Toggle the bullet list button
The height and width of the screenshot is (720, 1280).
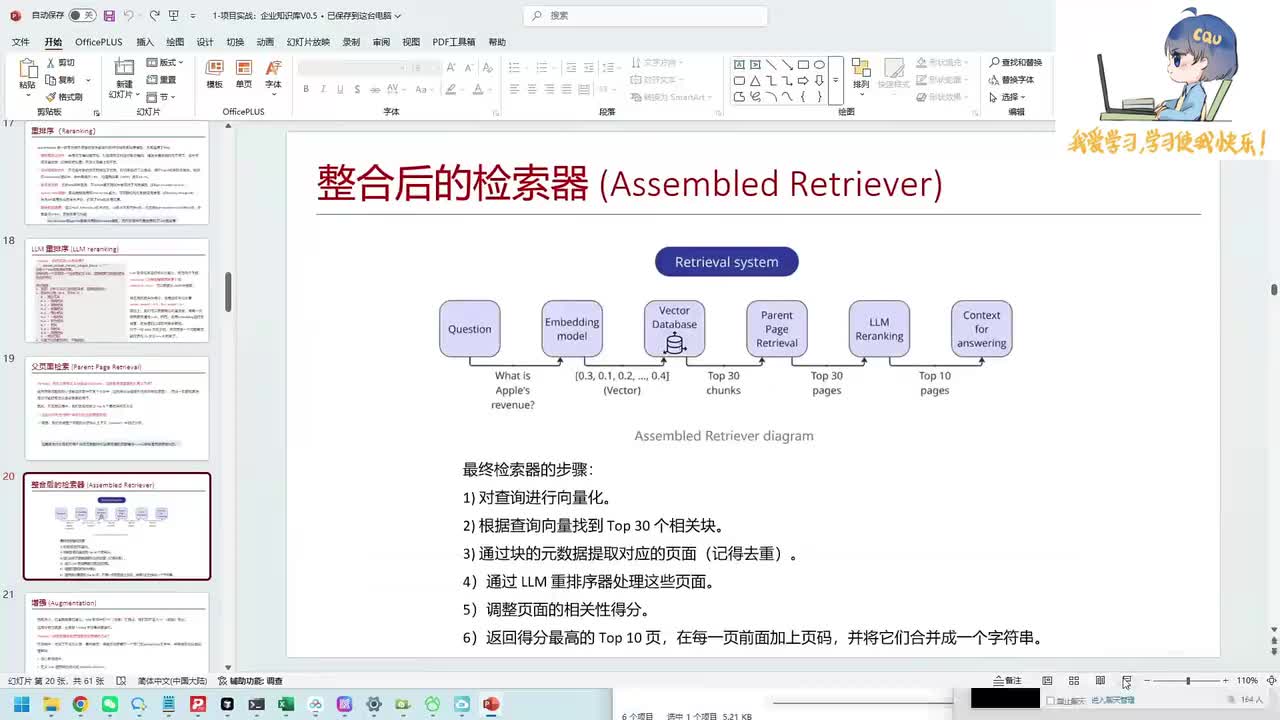coord(515,67)
